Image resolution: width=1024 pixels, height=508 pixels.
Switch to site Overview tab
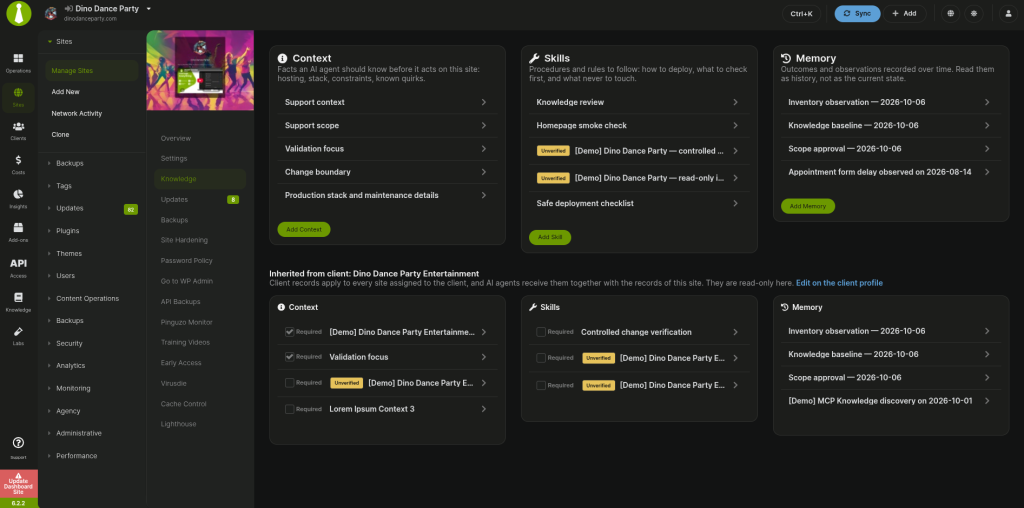(x=176, y=138)
